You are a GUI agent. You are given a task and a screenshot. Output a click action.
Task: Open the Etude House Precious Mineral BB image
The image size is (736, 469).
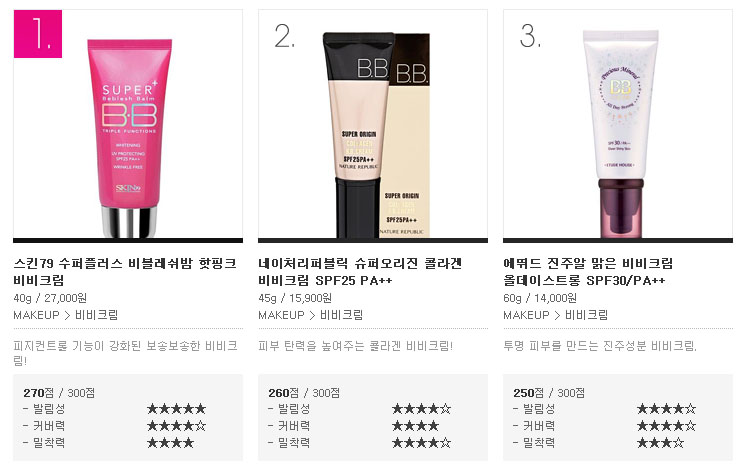pos(620,134)
